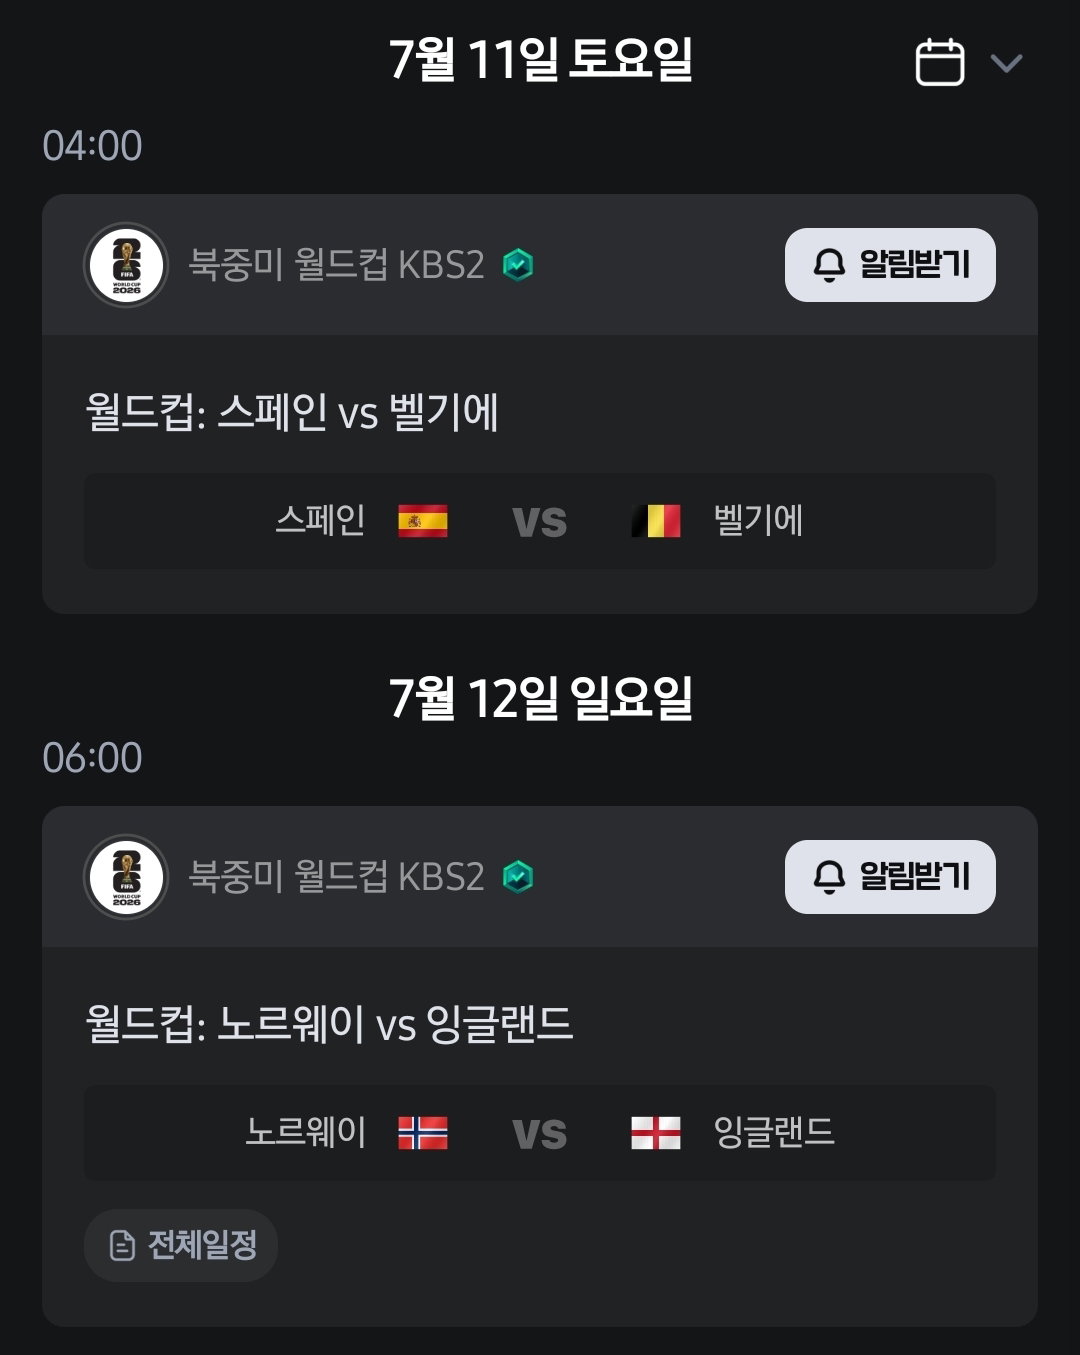This screenshot has height=1355, width=1080.
Task: Click verified badge on second 북중미 월드컵 KBS2
Action: [x=518, y=877]
